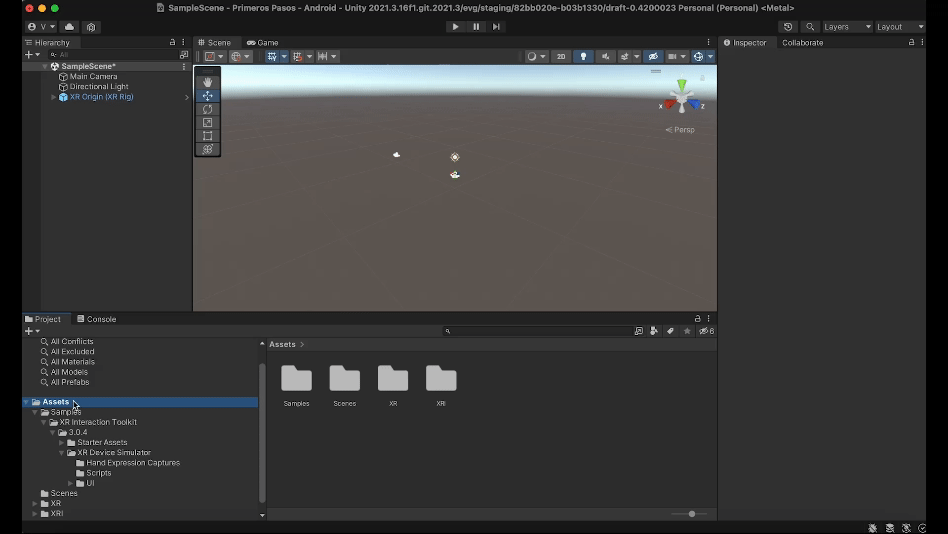Switch to Console tab
The width and height of the screenshot is (948, 534).
point(96,319)
